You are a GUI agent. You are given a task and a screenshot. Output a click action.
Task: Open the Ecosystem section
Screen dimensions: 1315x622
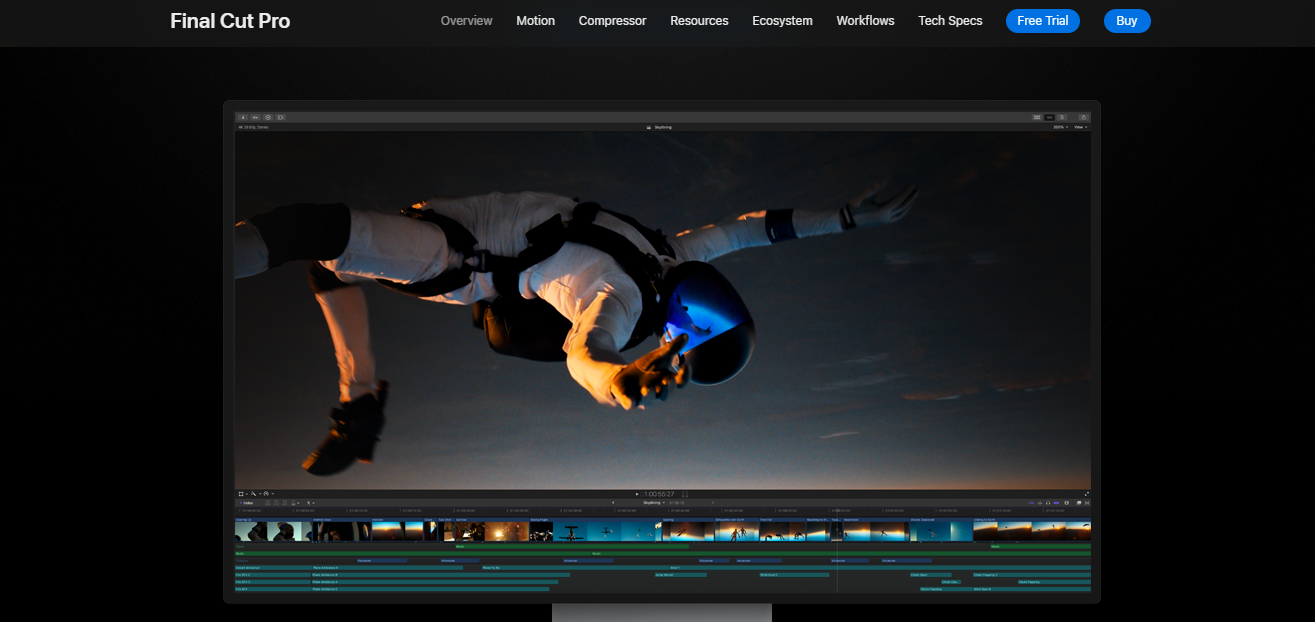point(782,21)
